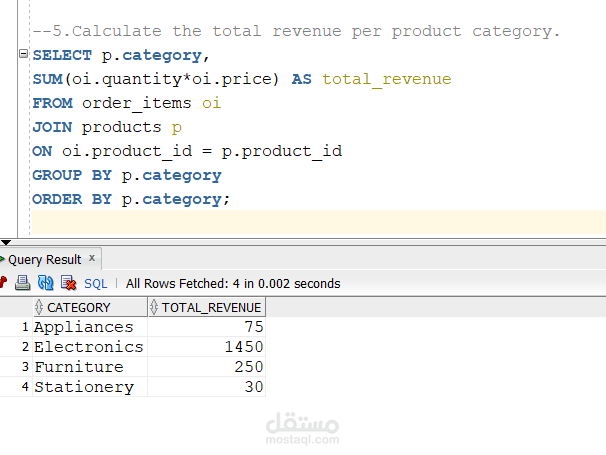Switch to the Query Result tab

(44, 259)
